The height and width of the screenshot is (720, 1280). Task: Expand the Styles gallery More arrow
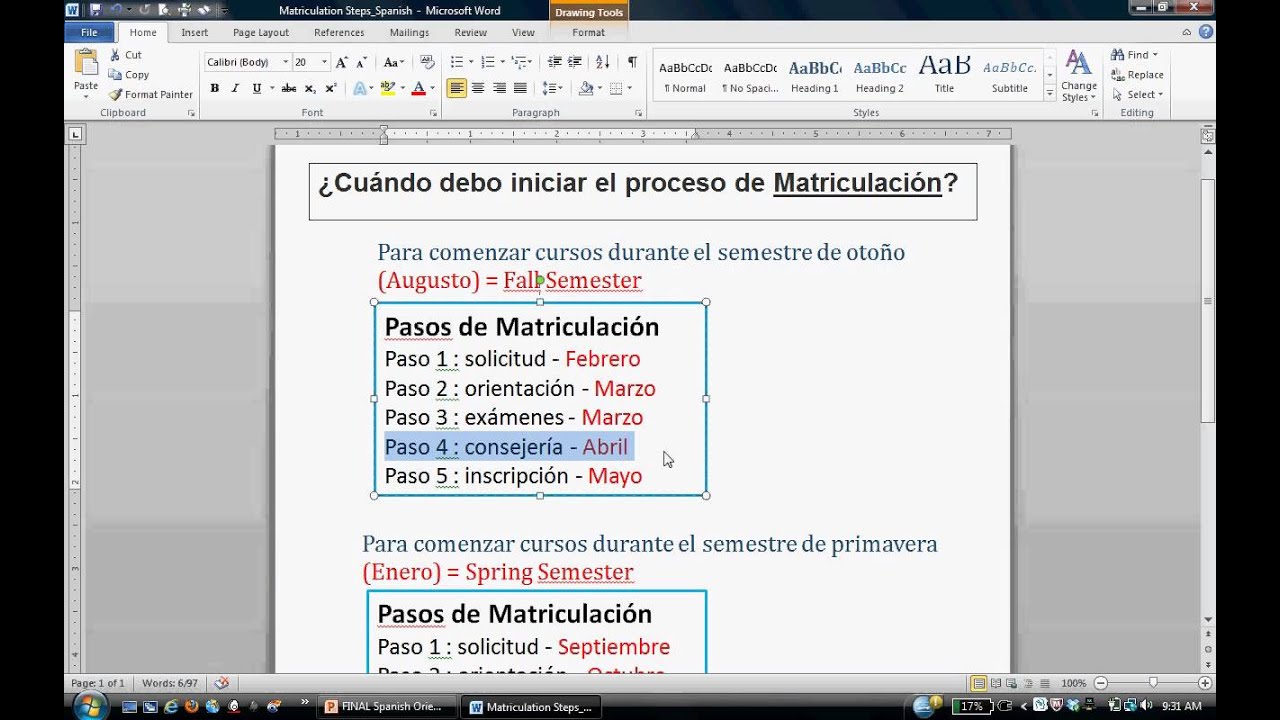click(x=1049, y=93)
